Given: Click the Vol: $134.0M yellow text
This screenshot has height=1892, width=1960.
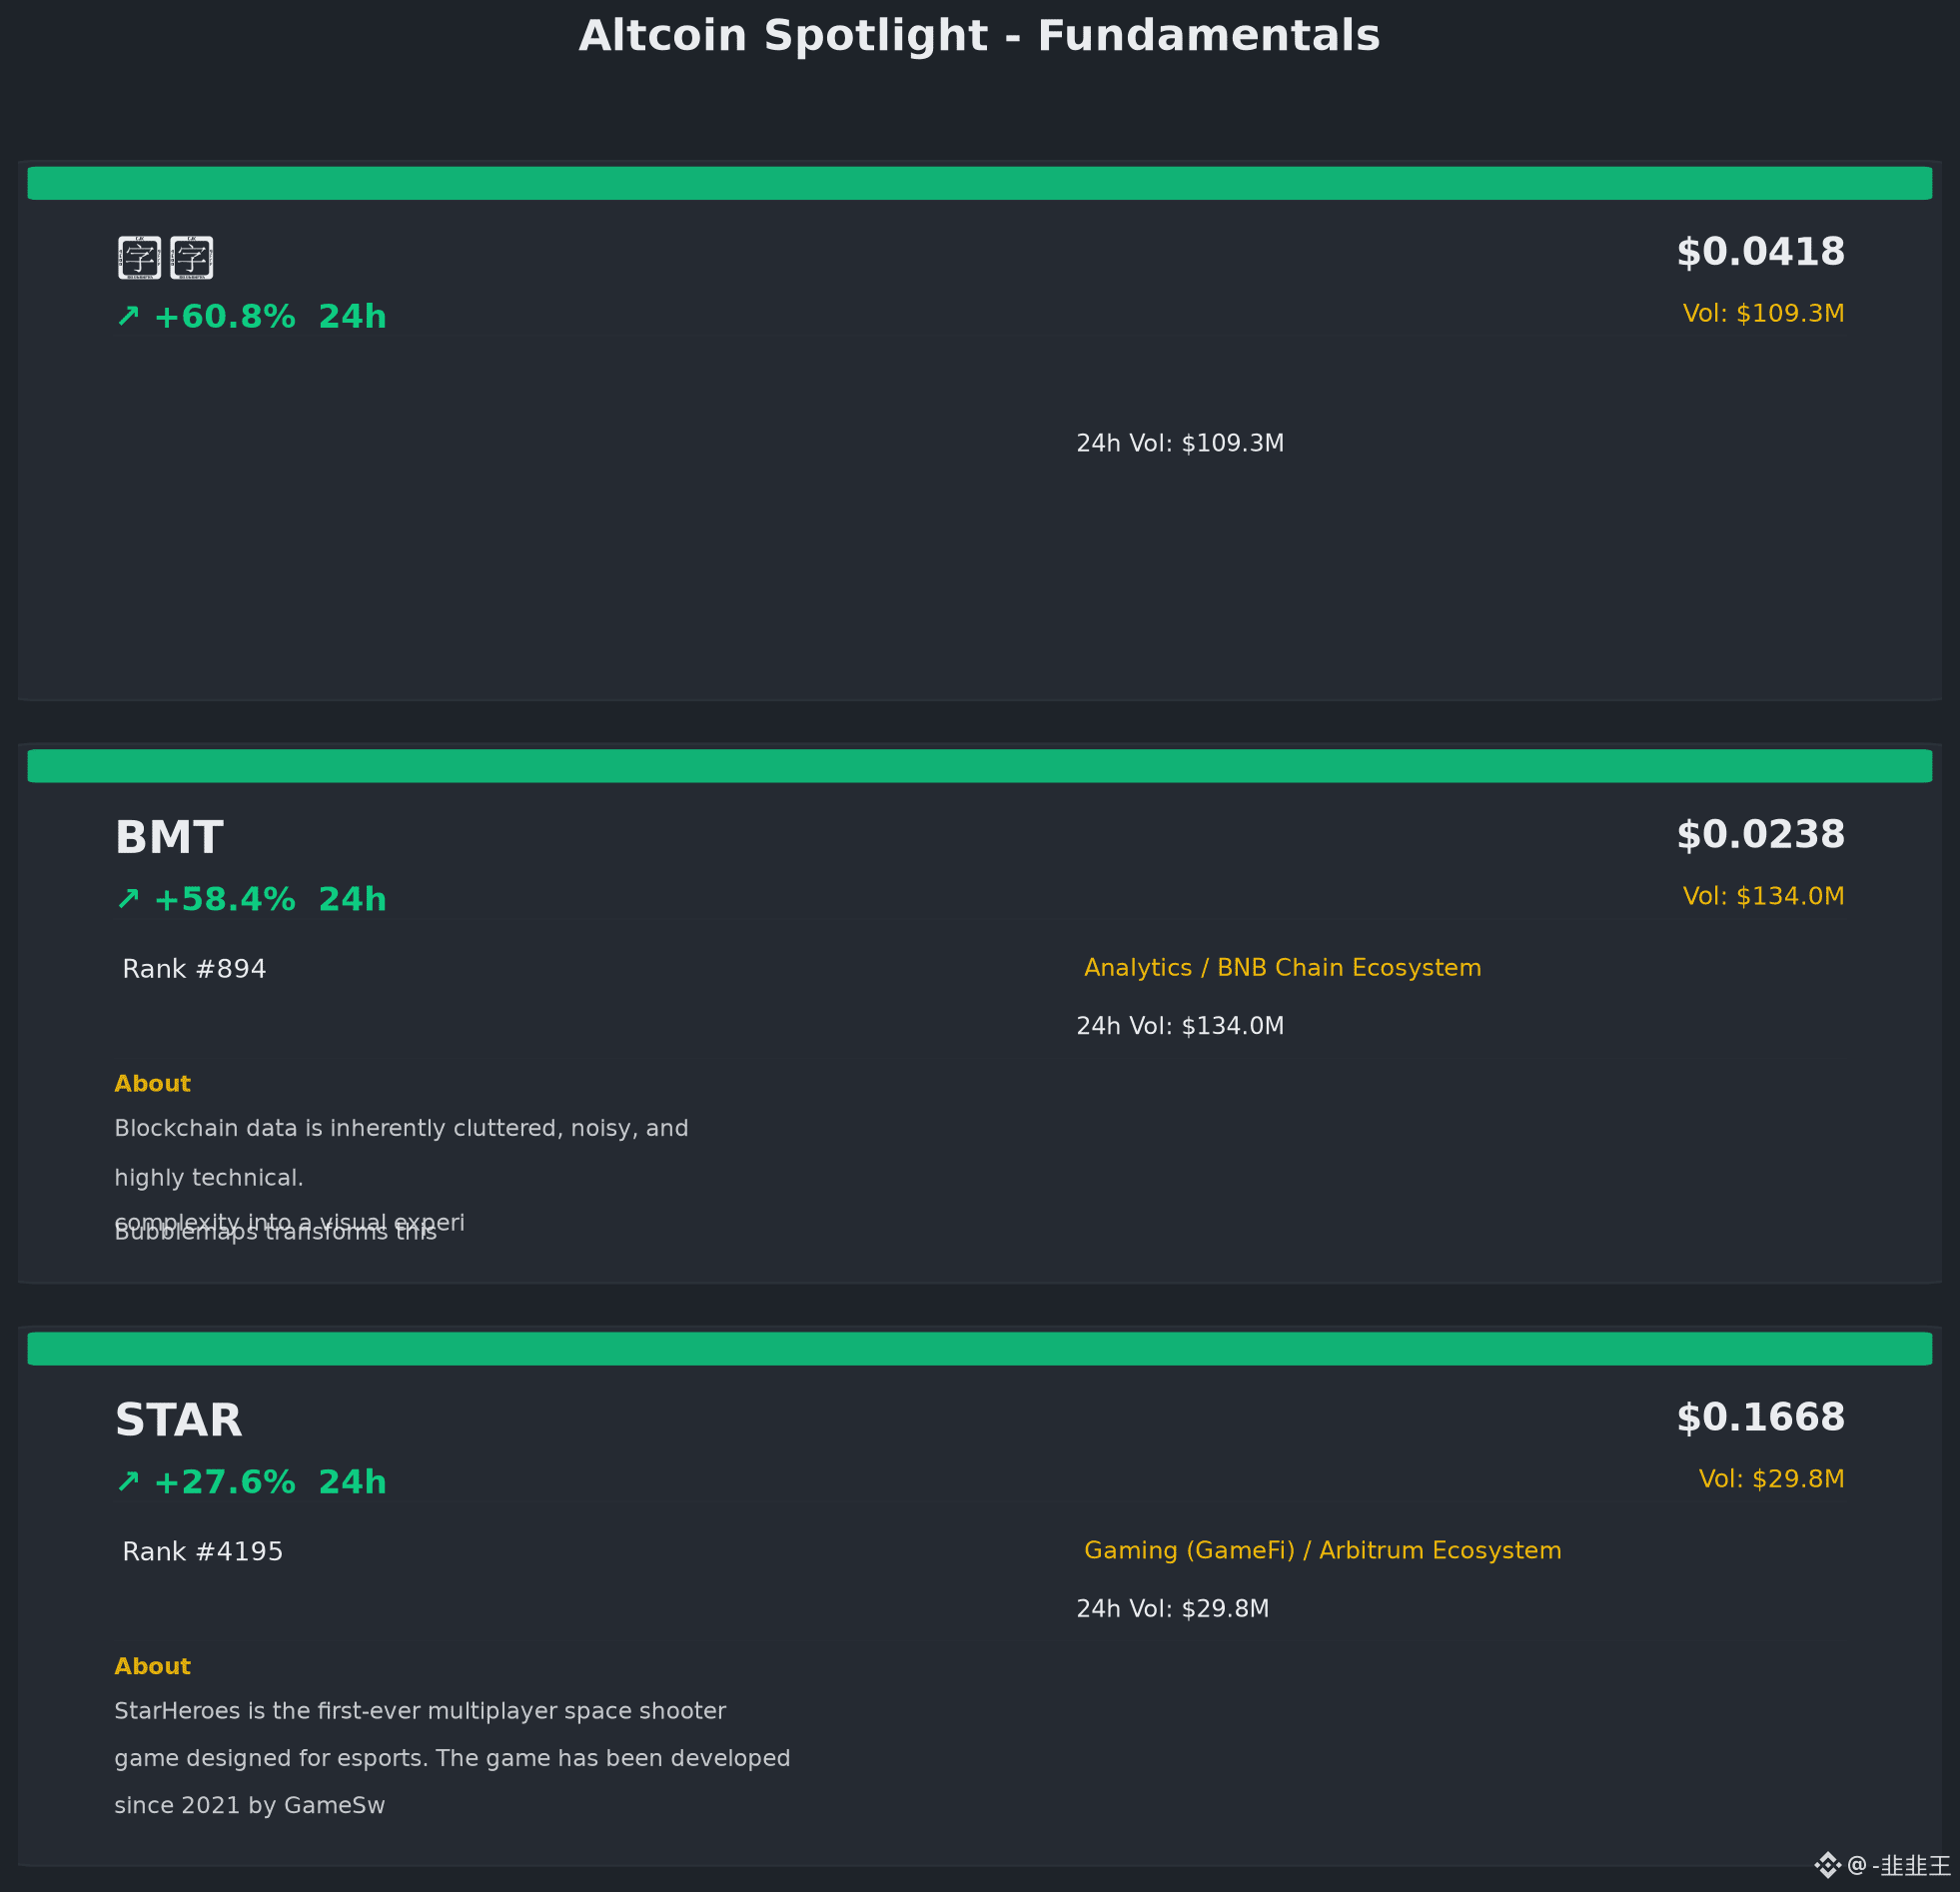Looking at the screenshot, I should click(x=1763, y=896).
